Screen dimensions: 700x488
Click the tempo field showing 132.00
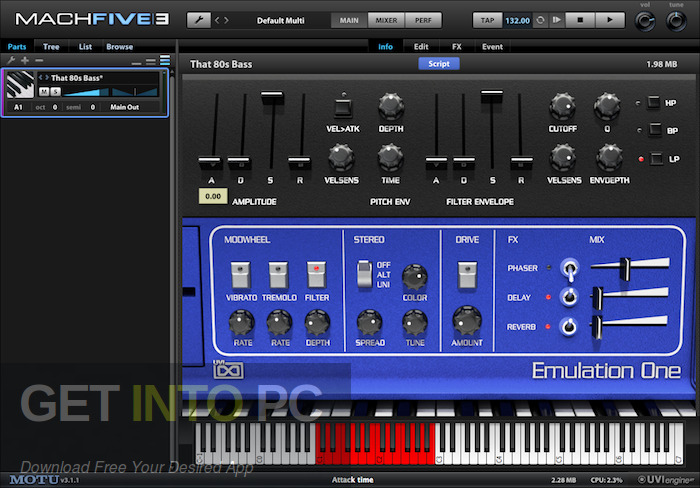[517, 20]
